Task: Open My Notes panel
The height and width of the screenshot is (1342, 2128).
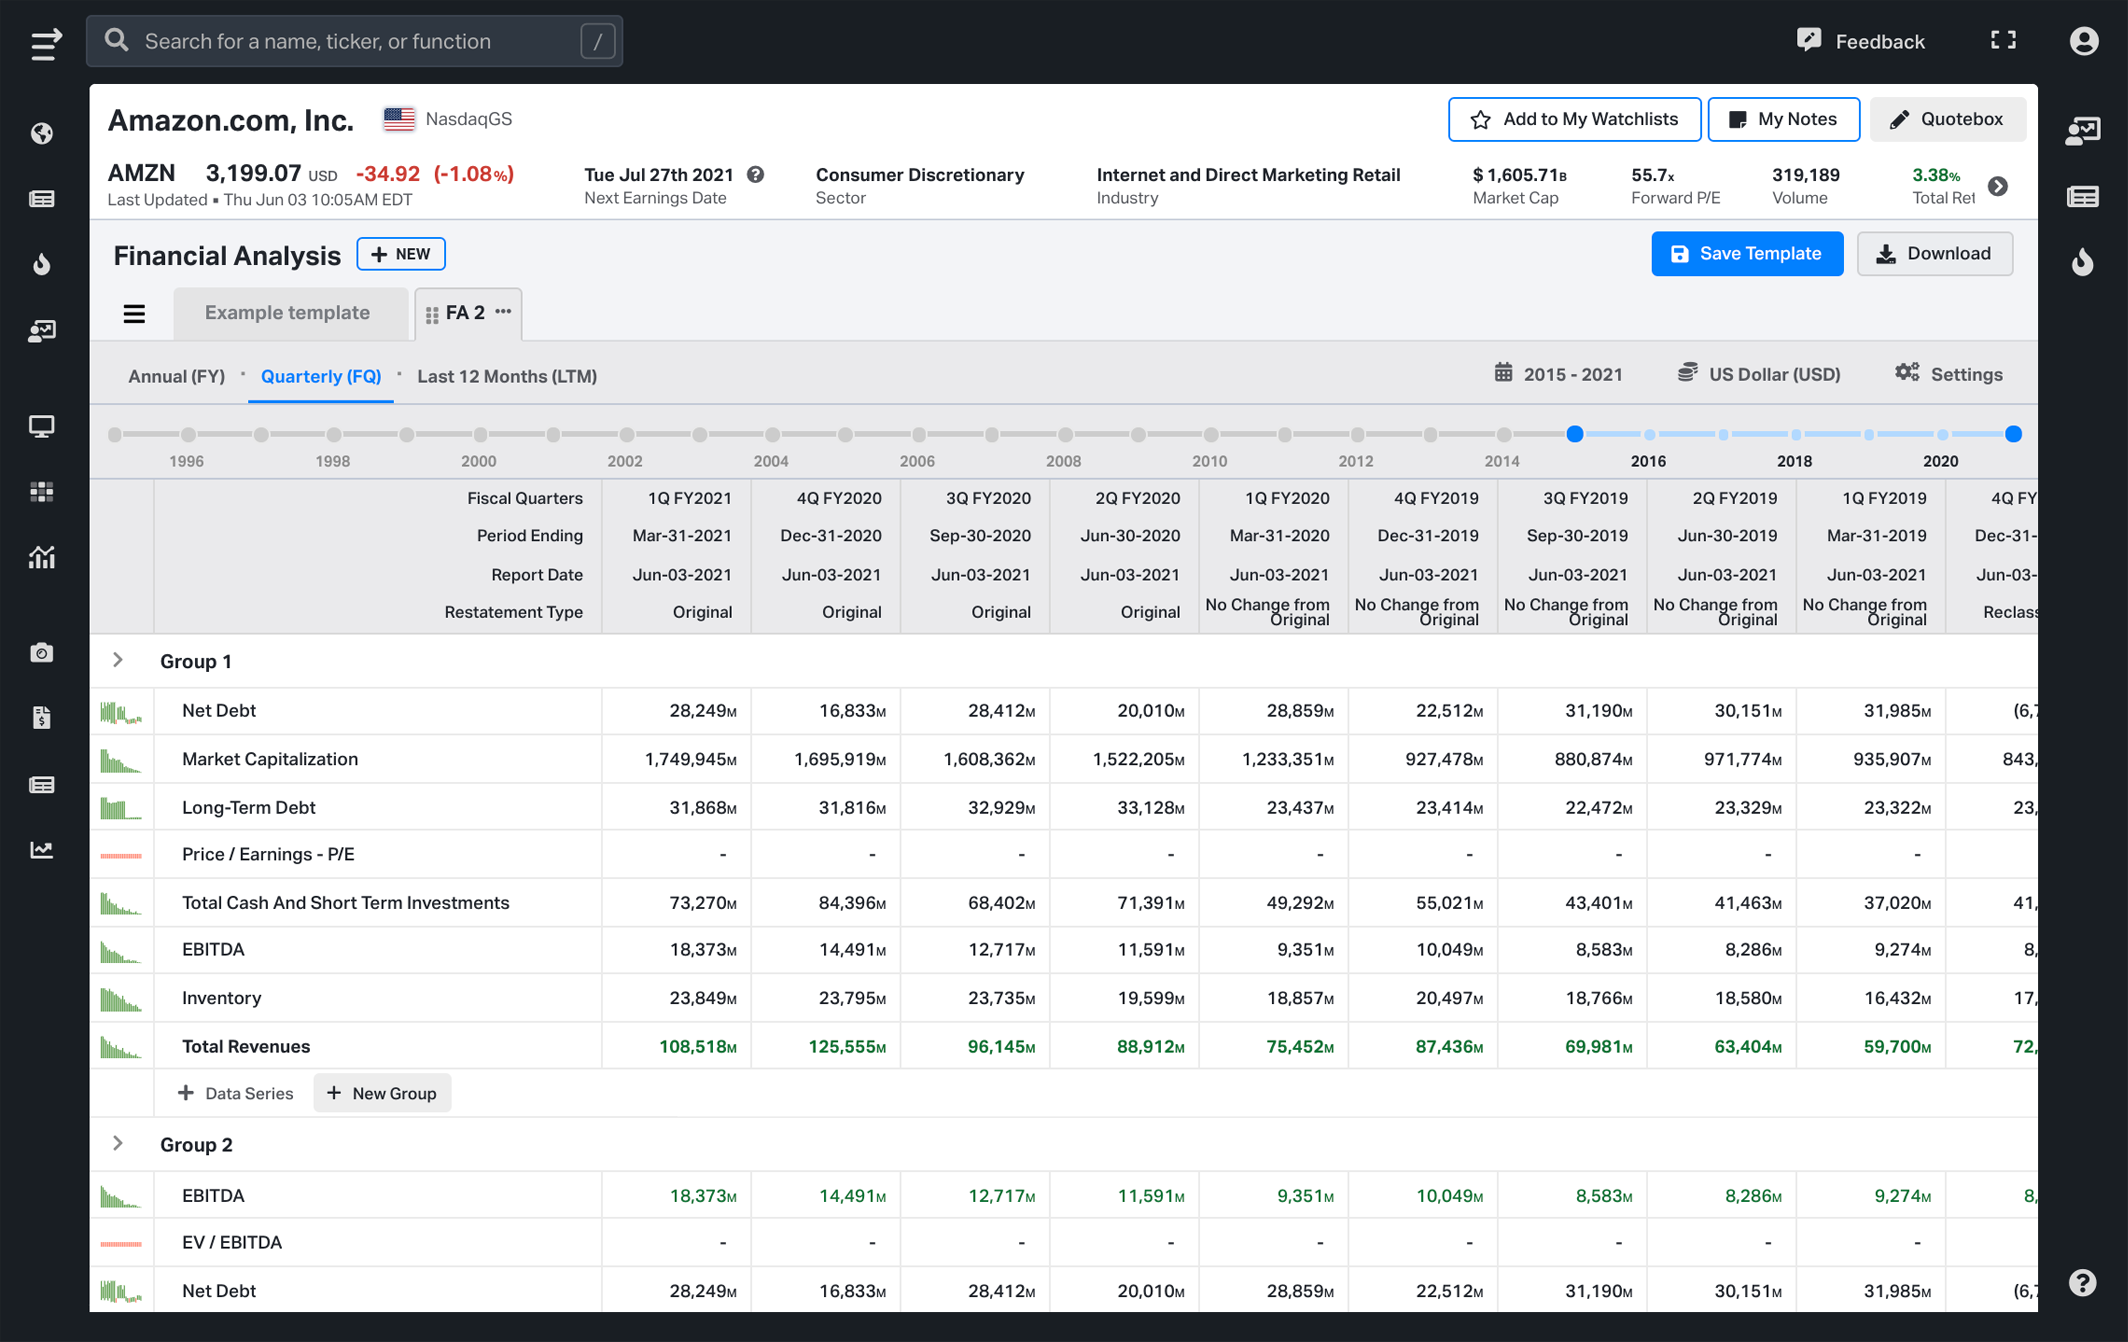Action: coord(1783,119)
